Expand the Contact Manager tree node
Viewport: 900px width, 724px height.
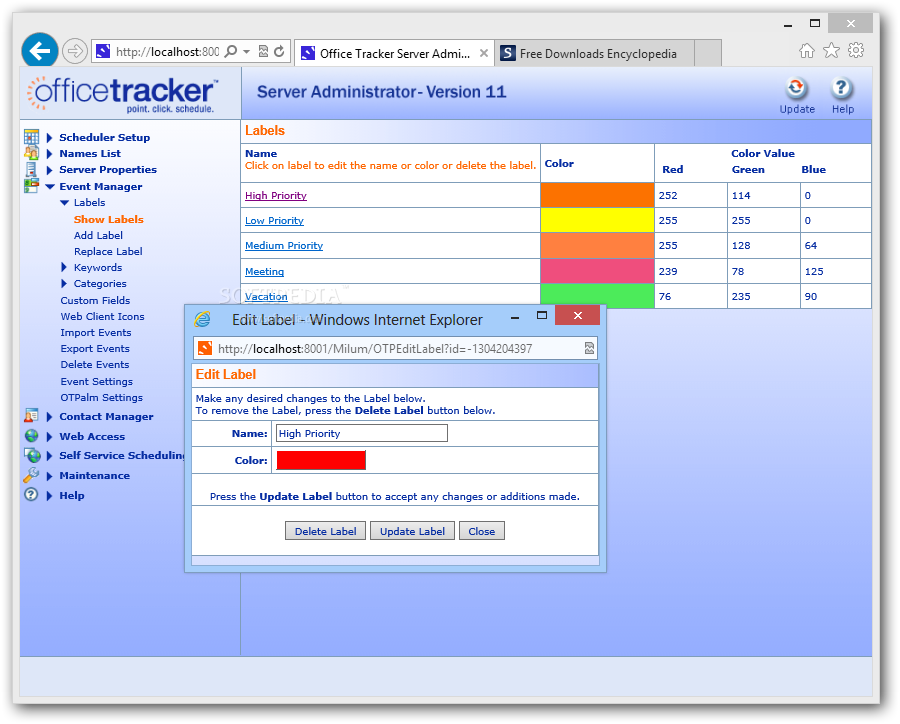point(49,416)
